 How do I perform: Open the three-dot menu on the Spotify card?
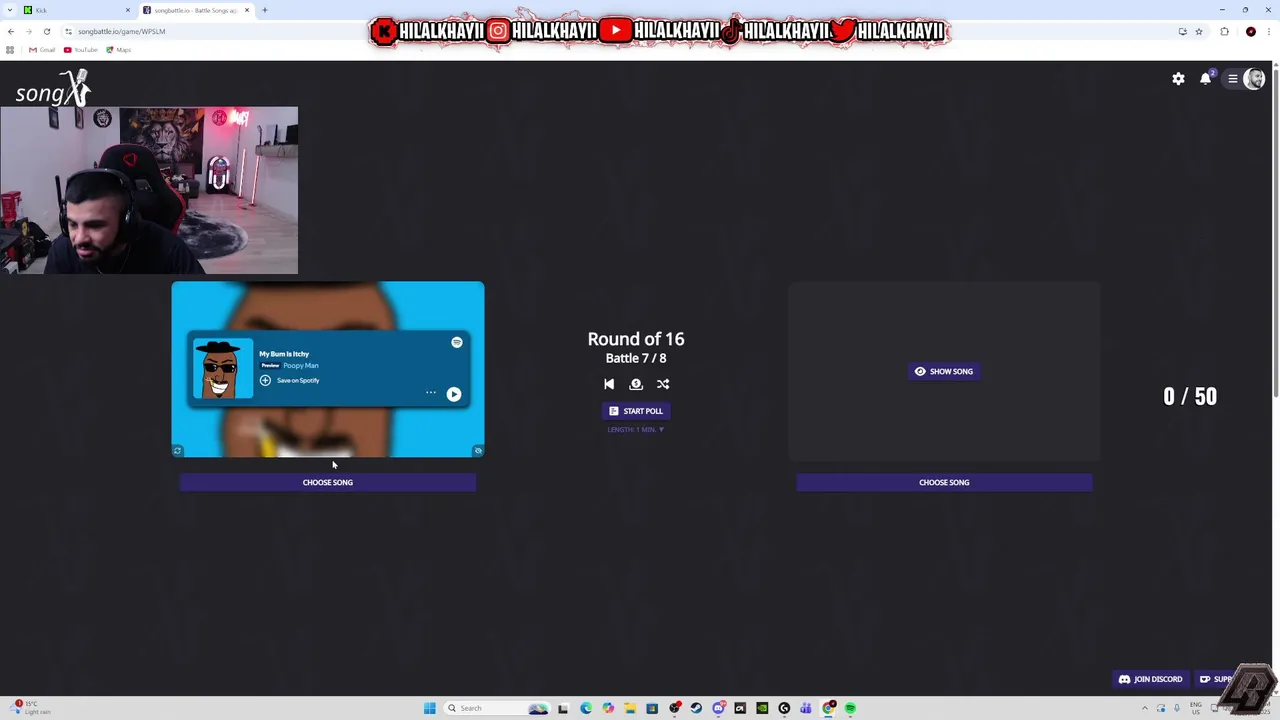tap(431, 393)
